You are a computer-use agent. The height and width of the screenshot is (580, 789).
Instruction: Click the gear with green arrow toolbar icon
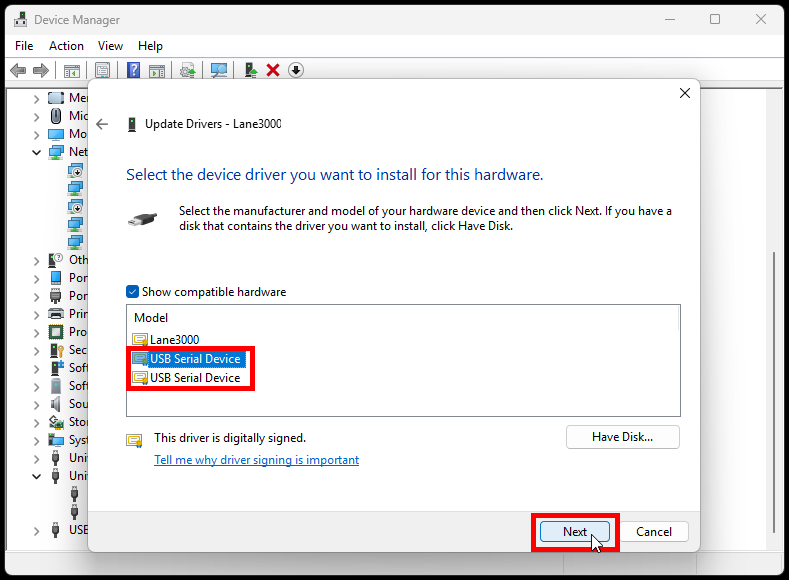(x=188, y=70)
